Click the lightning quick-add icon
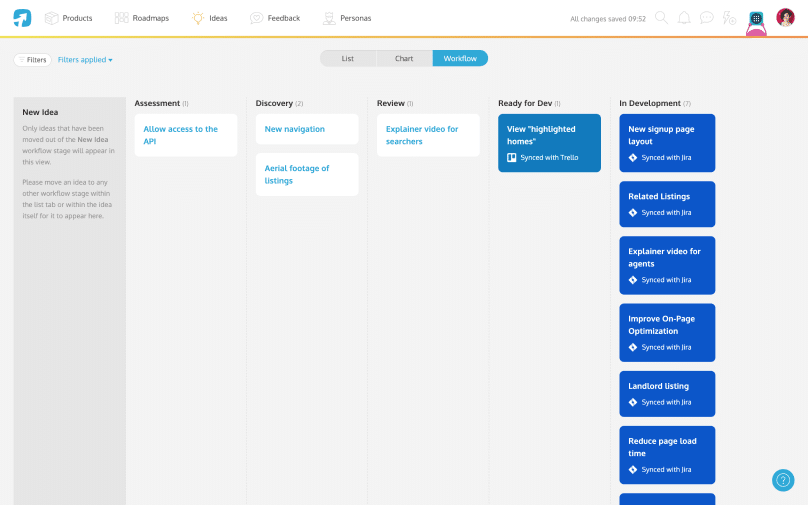Viewport: 808px width, 505px height. point(729,18)
